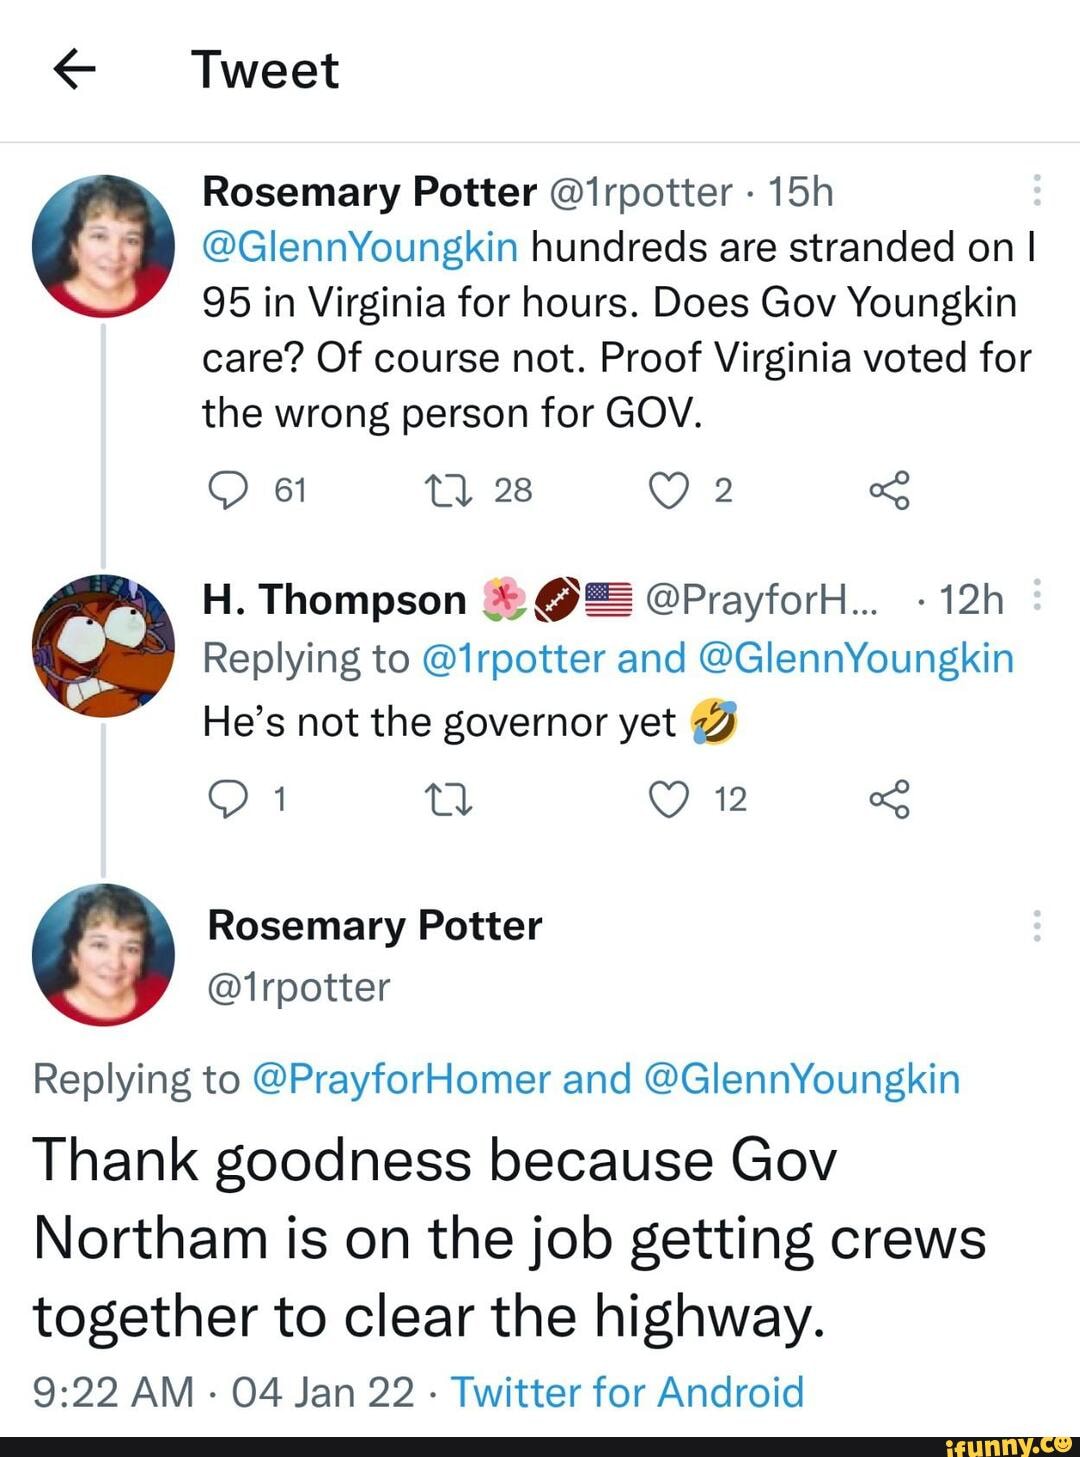Tap the back arrow beside Tweet
Viewport: 1080px width, 1457px height.
[x=74, y=70]
